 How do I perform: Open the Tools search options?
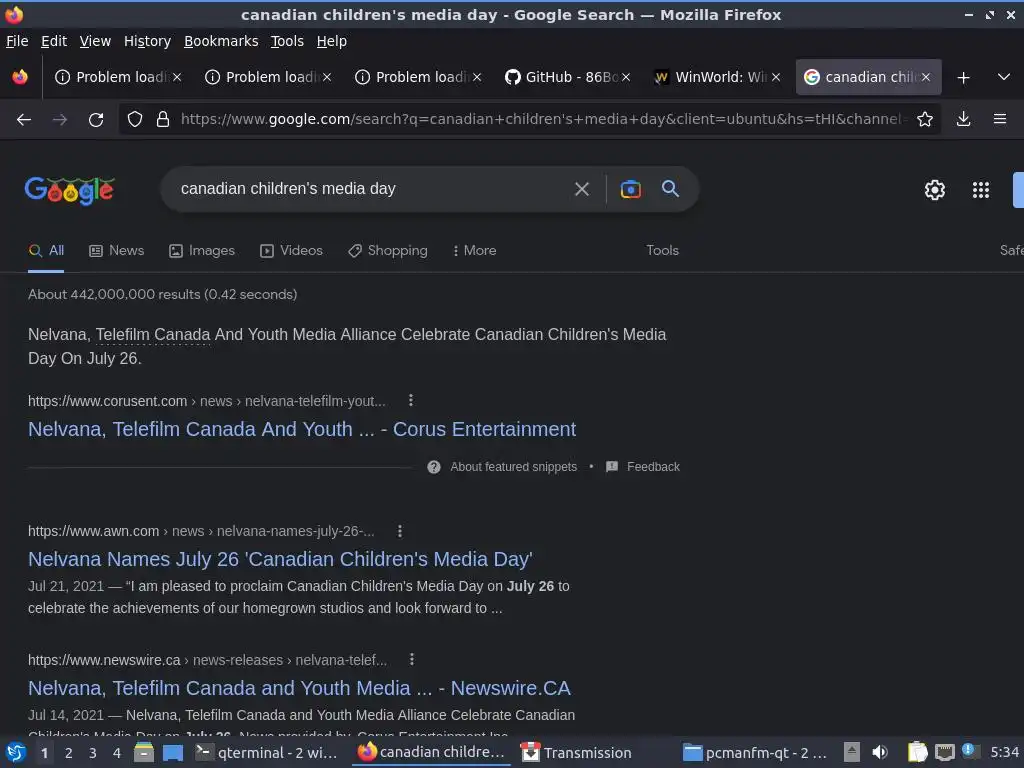662,251
